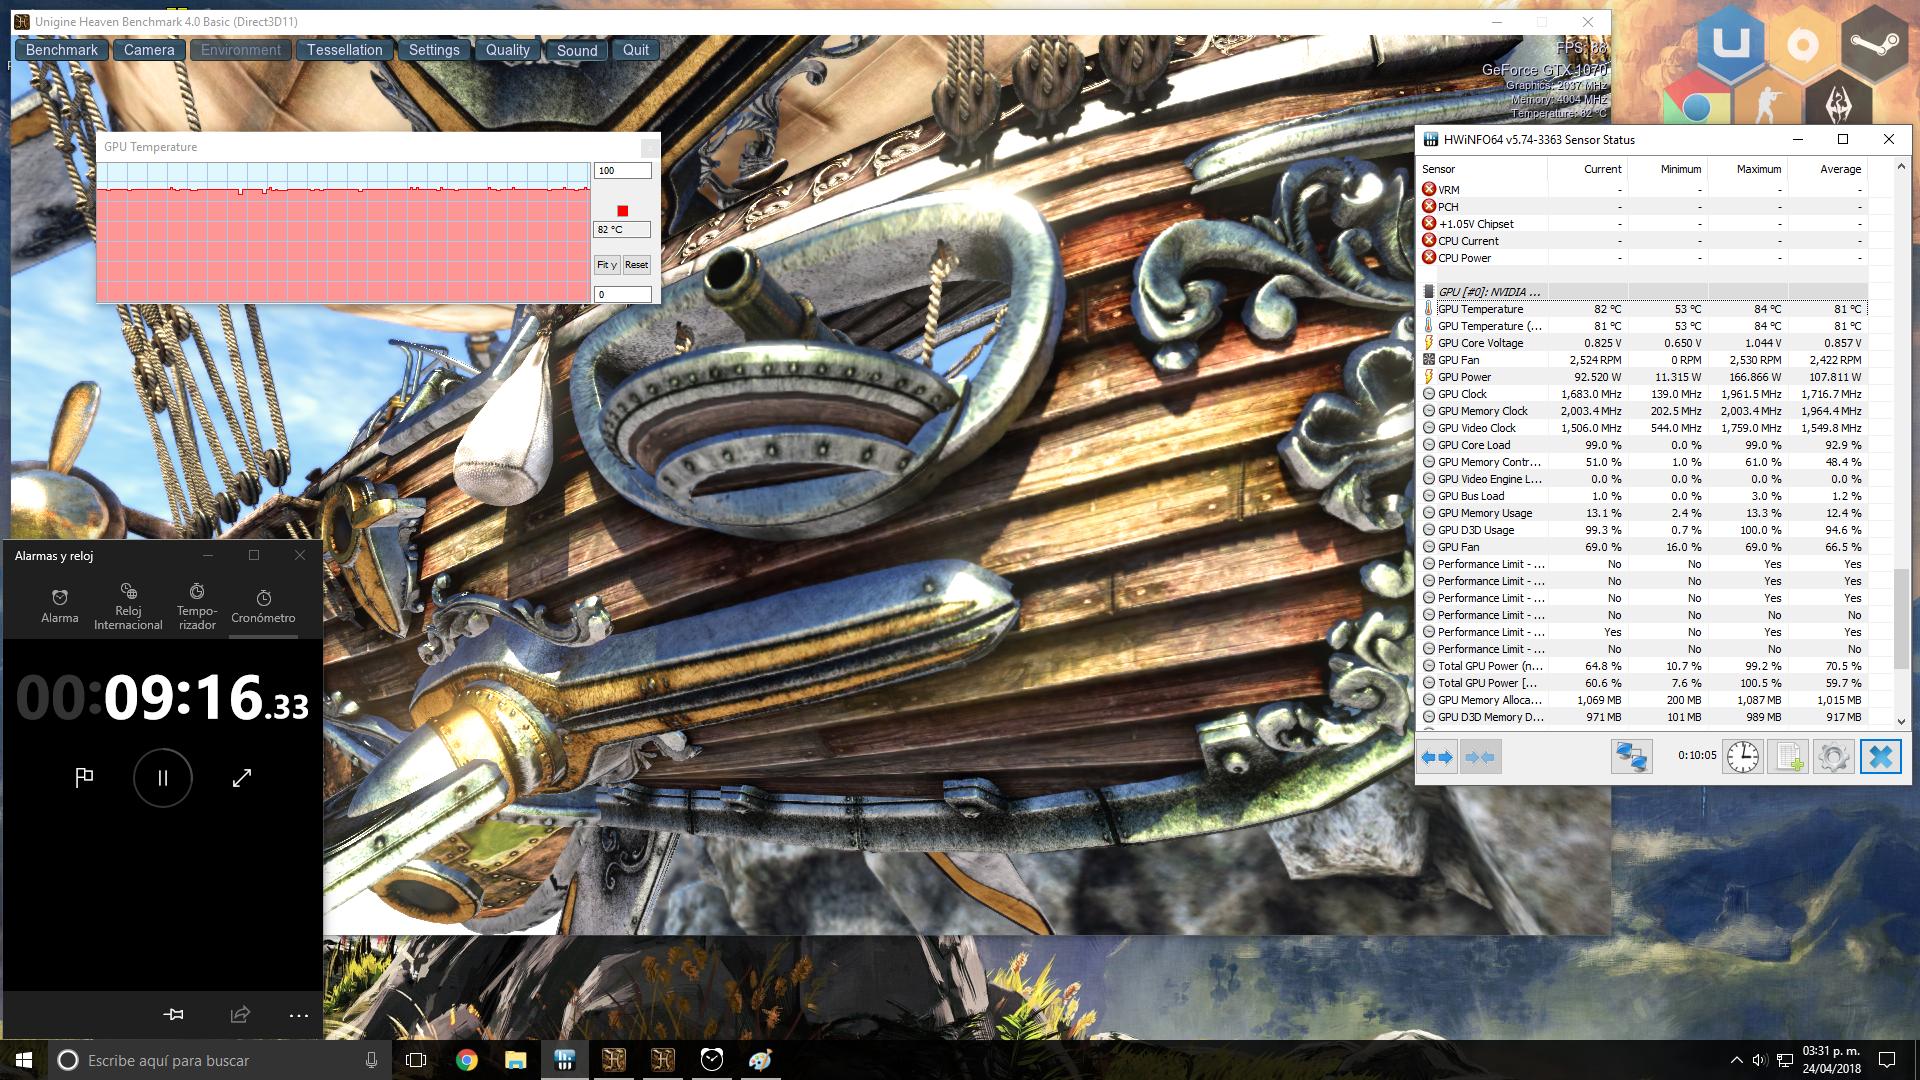Screen dimensions: 1920x1080
Task: Click the stopwatch lap flag icon
Action: coord(84,777)
